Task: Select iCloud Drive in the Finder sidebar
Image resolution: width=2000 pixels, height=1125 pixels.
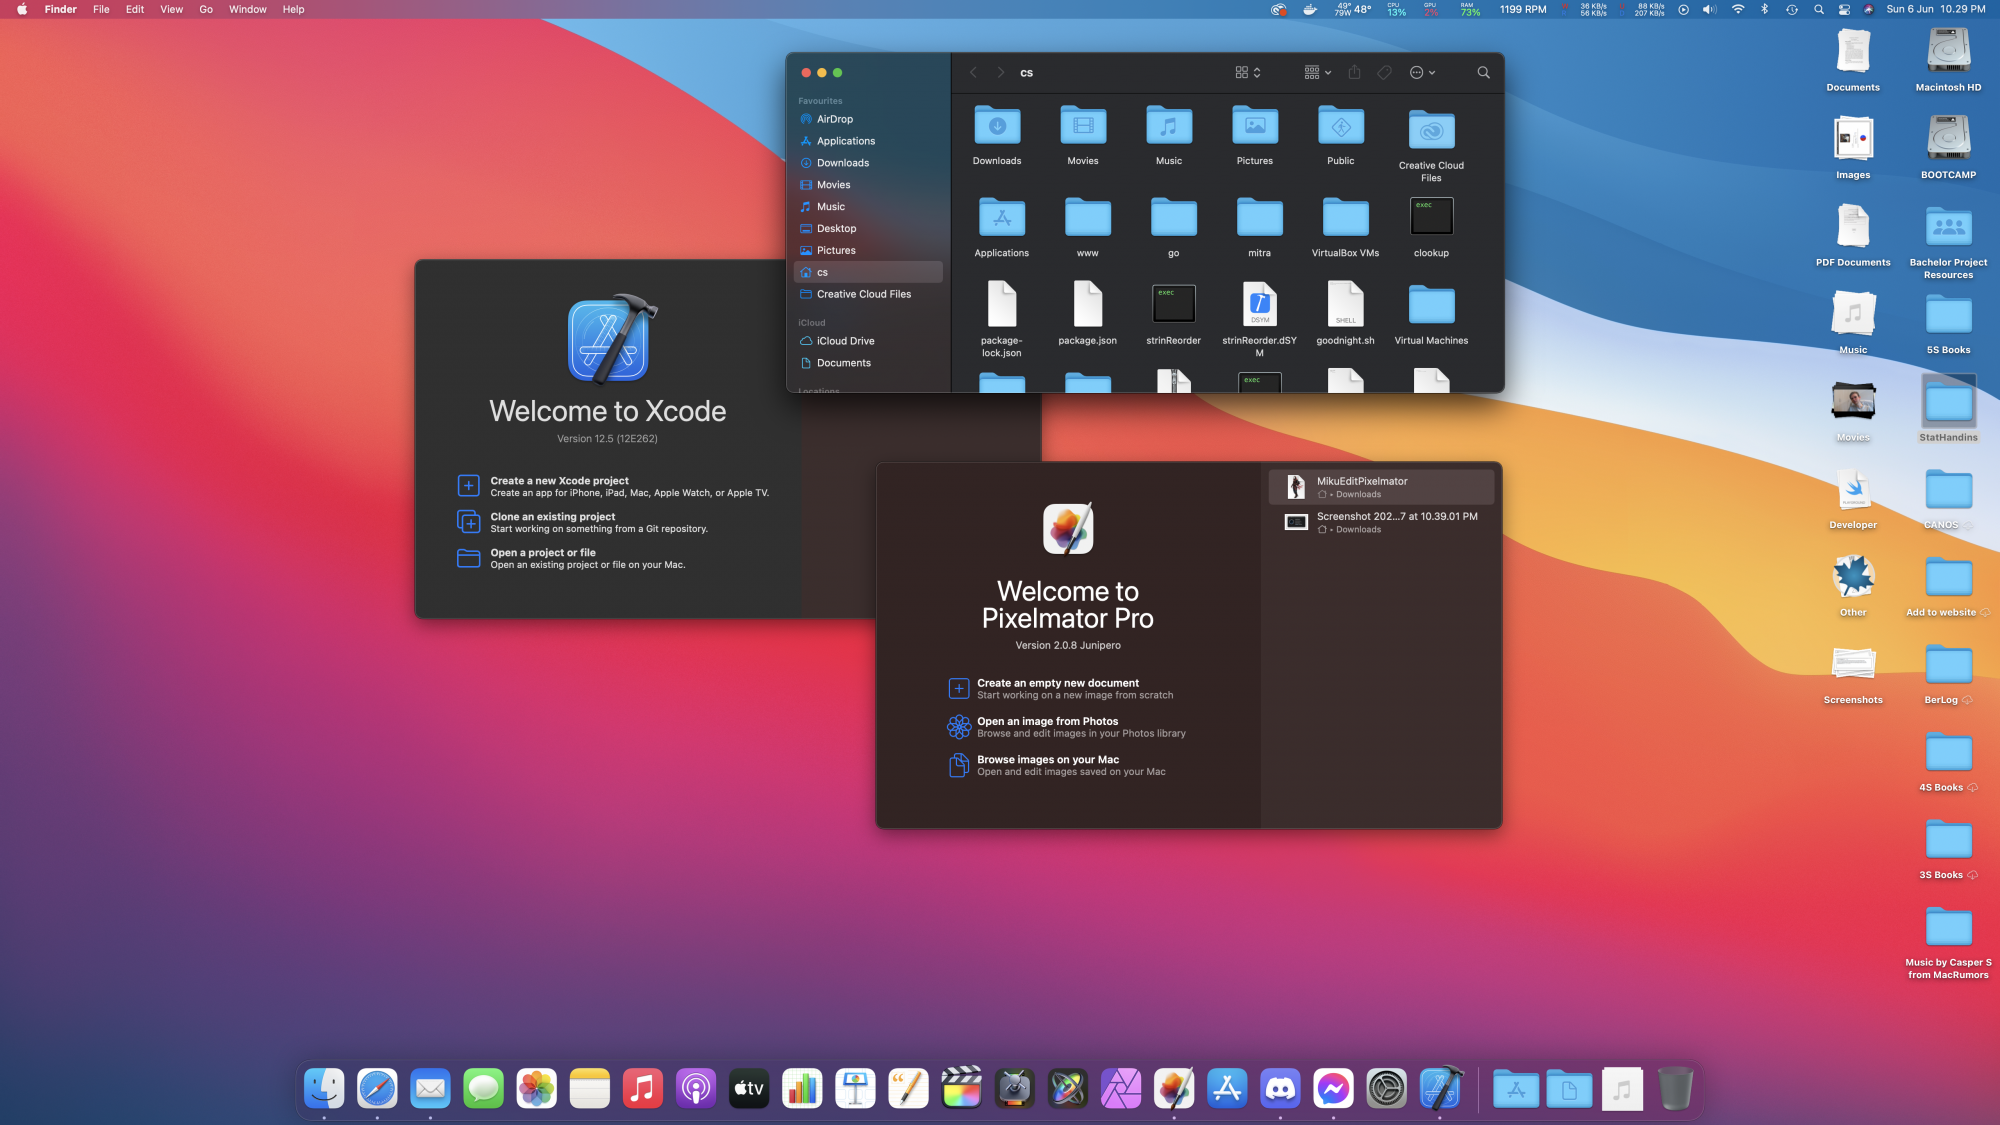Action: [x=868, y=341]
